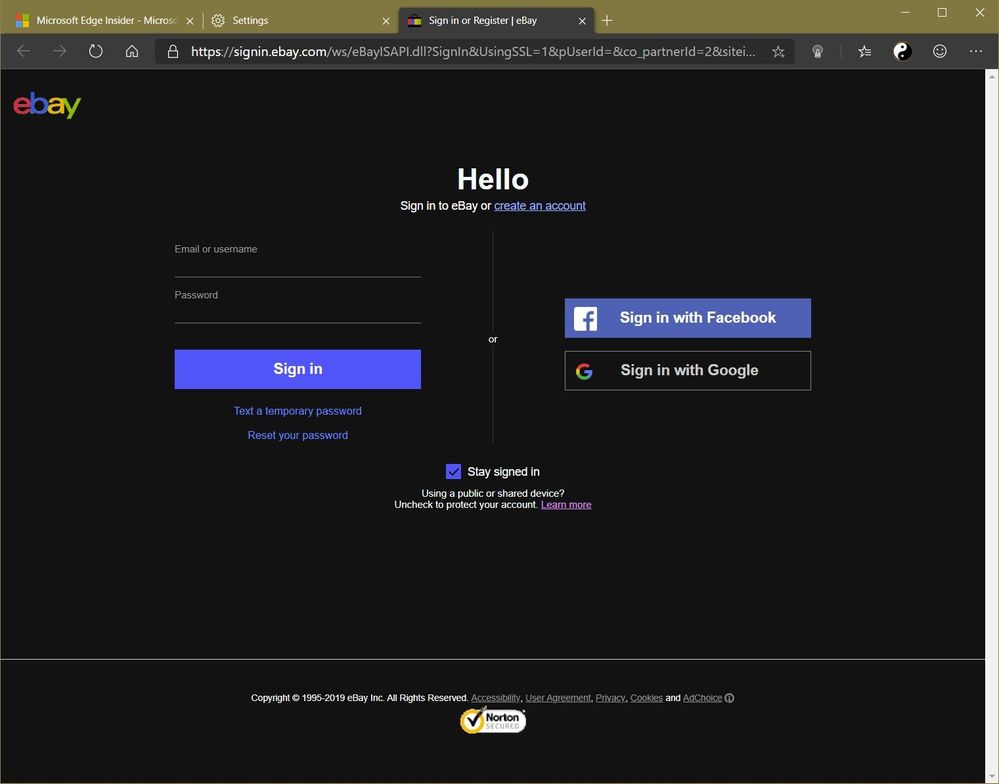Open the Cookies footer link

(646, 698)
